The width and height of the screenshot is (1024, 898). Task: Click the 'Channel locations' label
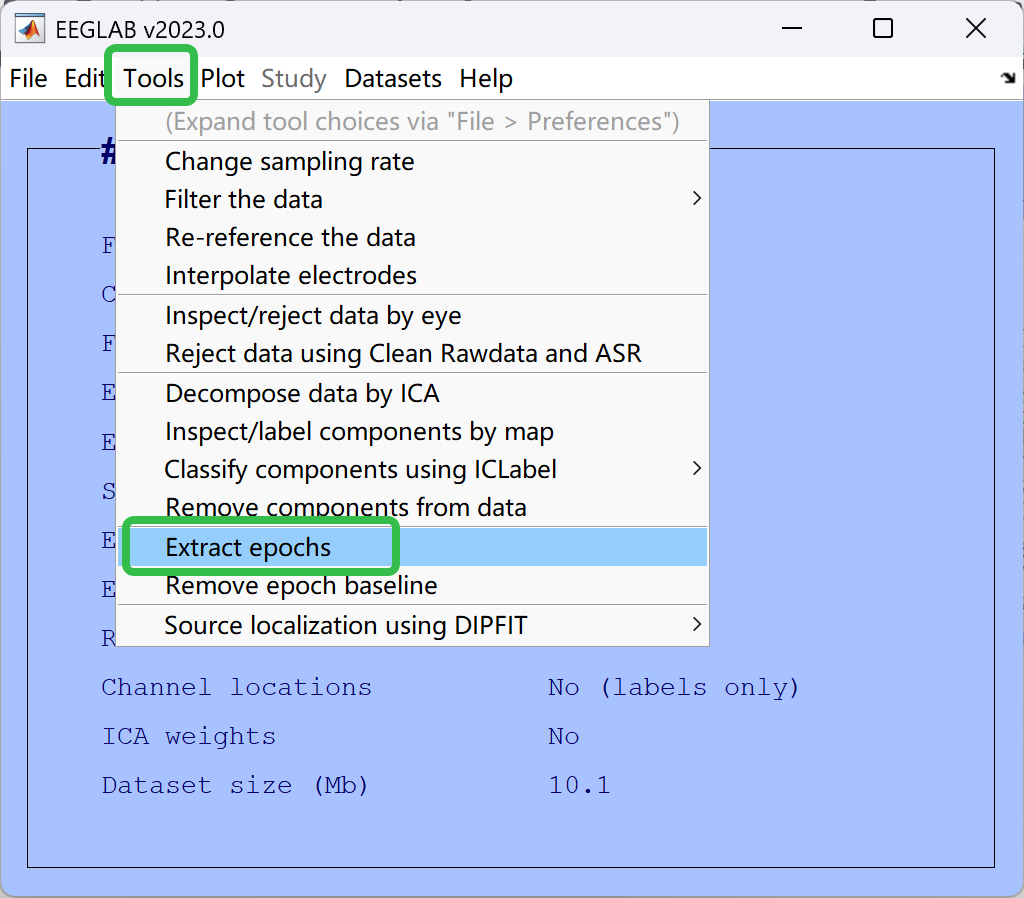(236, 688)
